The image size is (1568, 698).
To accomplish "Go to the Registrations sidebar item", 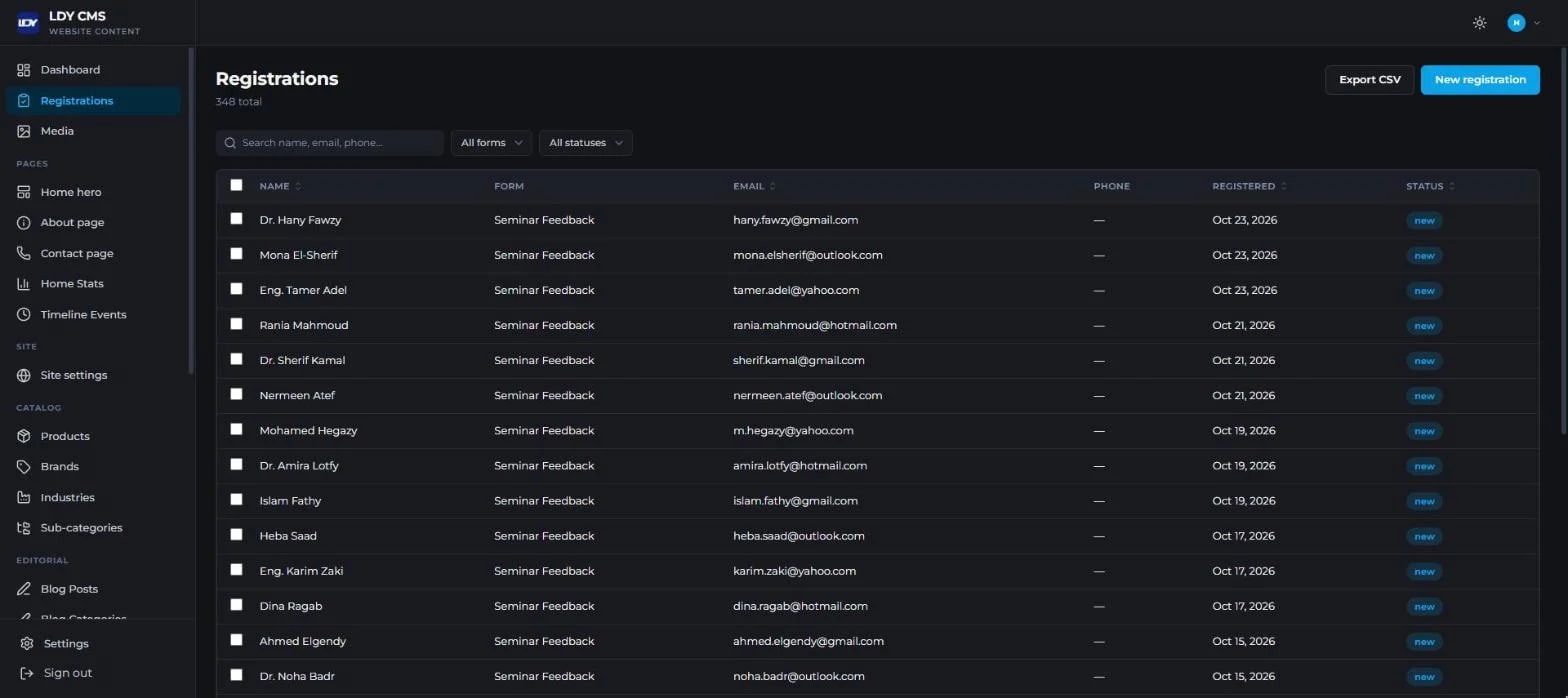I will pos(93,101).
